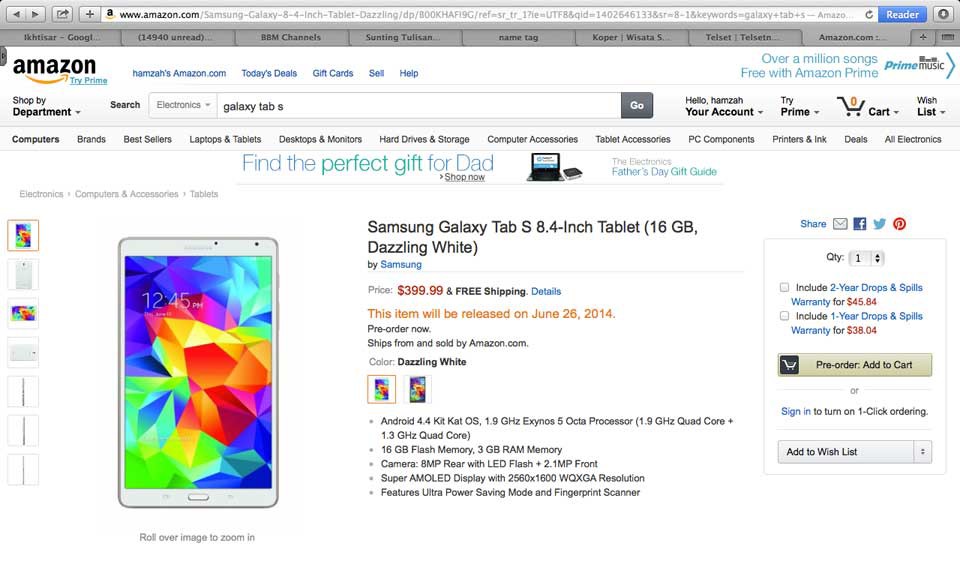960x583 pixels.
Task: Click the browser share icon in the toolbar
Action: tap(65, 14)
